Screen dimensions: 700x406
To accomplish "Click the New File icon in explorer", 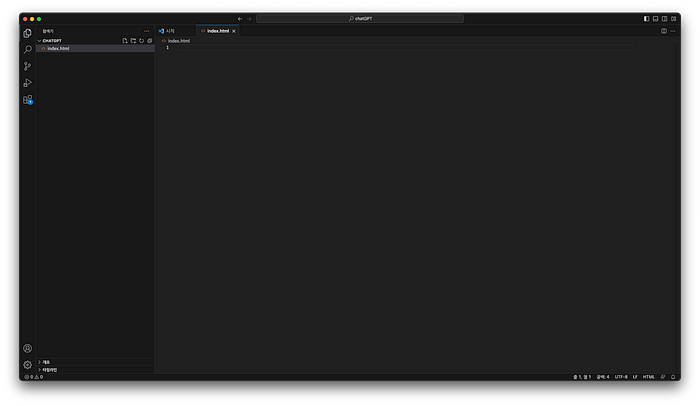I will pos(125,41).
